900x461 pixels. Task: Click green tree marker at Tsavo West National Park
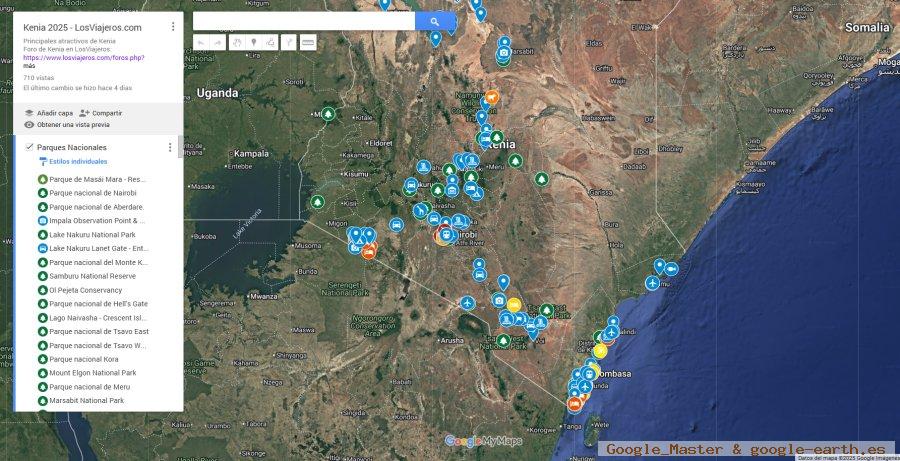pos(503,340)
